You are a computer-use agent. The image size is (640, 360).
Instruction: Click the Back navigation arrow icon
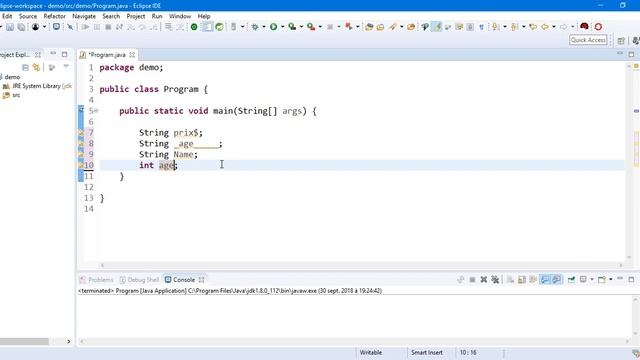(545, 27)
